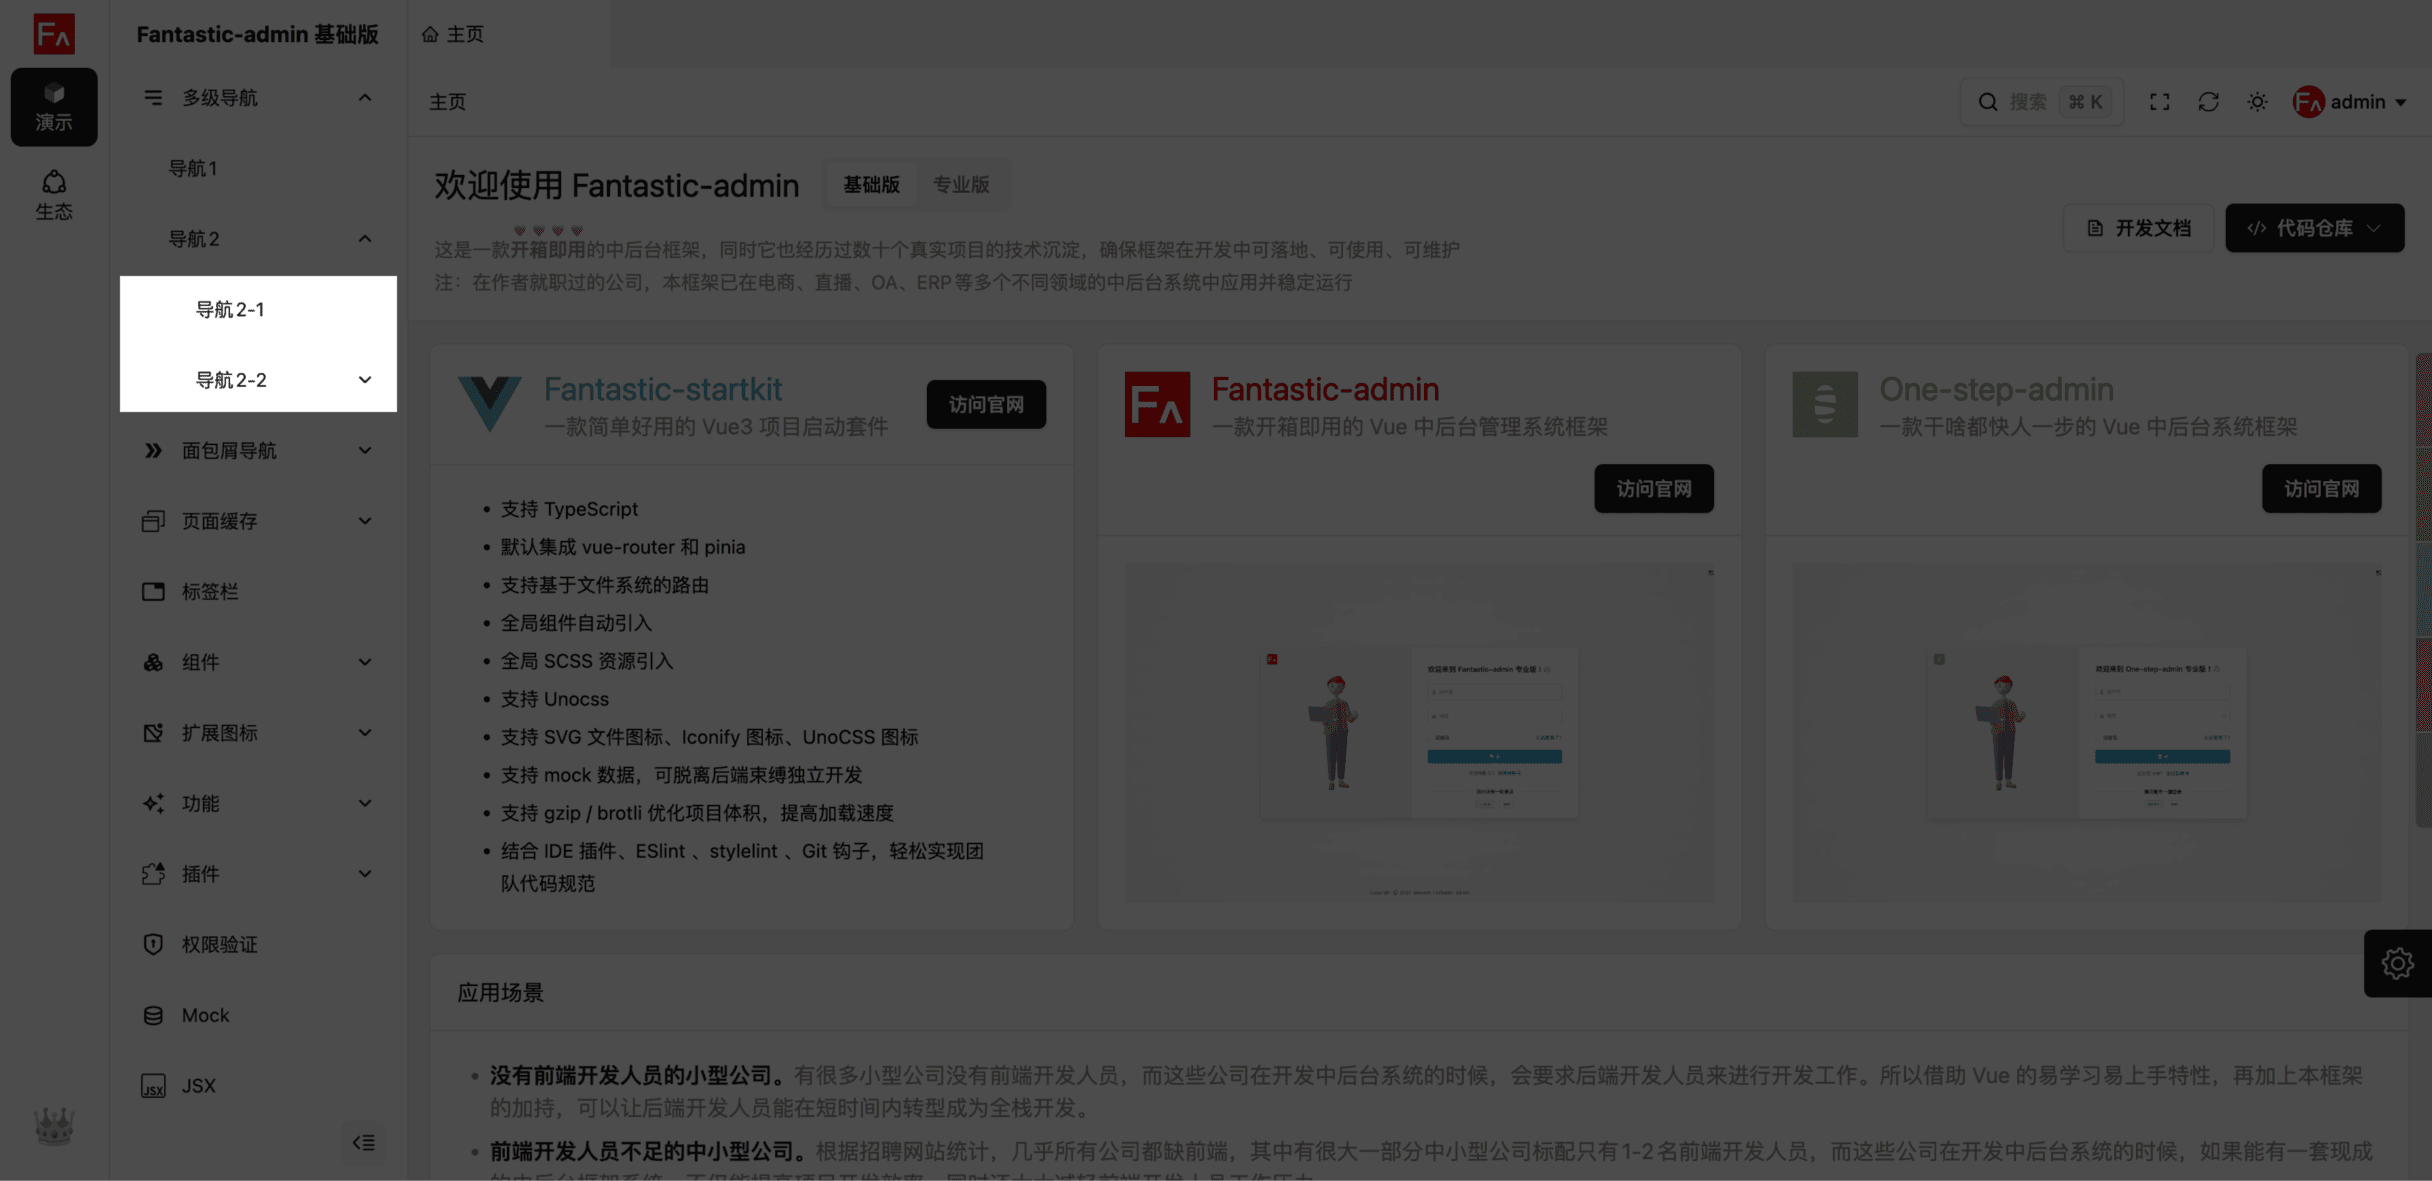
Task: Click the Fantastic-startkit V logo
Action: click(489, 404)
